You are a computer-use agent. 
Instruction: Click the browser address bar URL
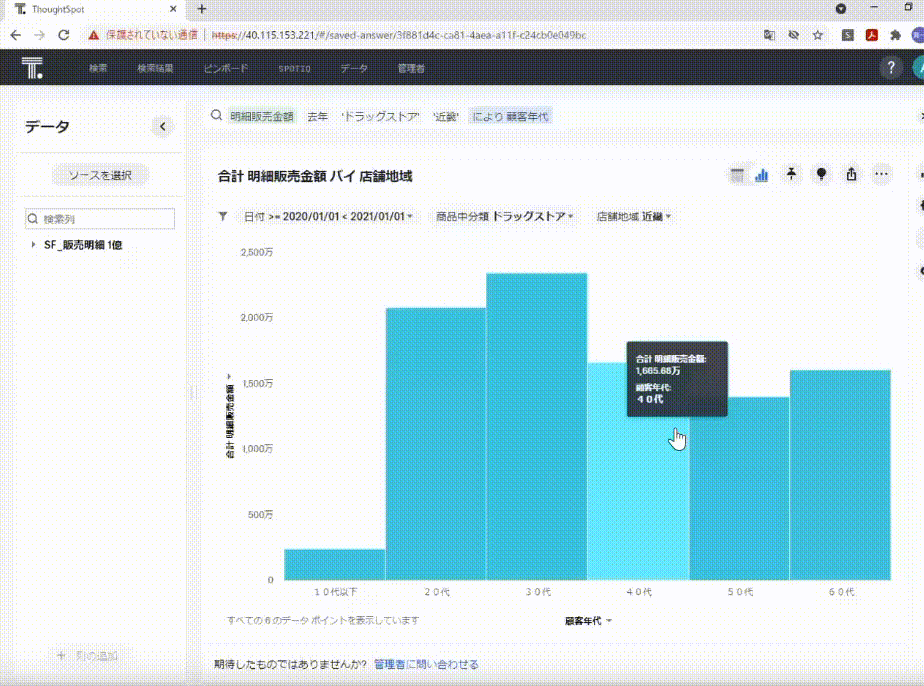pos(399,35)
